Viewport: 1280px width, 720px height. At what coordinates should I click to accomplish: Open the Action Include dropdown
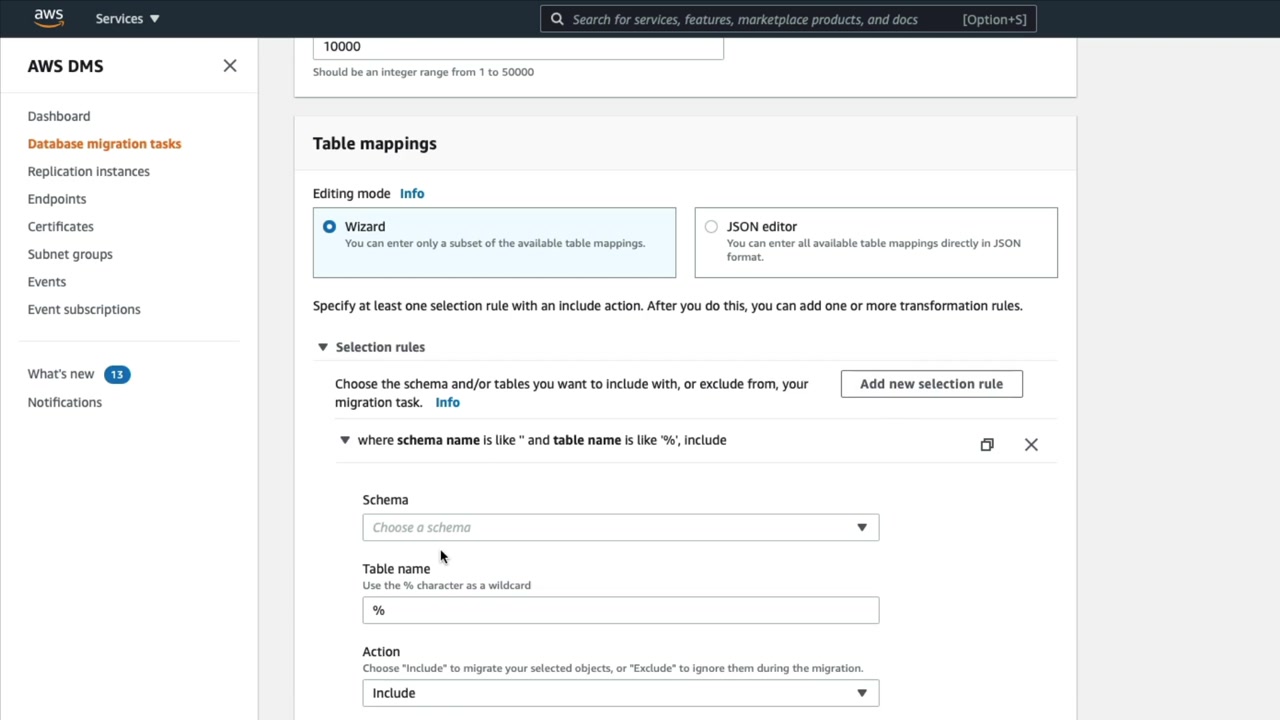620,693
